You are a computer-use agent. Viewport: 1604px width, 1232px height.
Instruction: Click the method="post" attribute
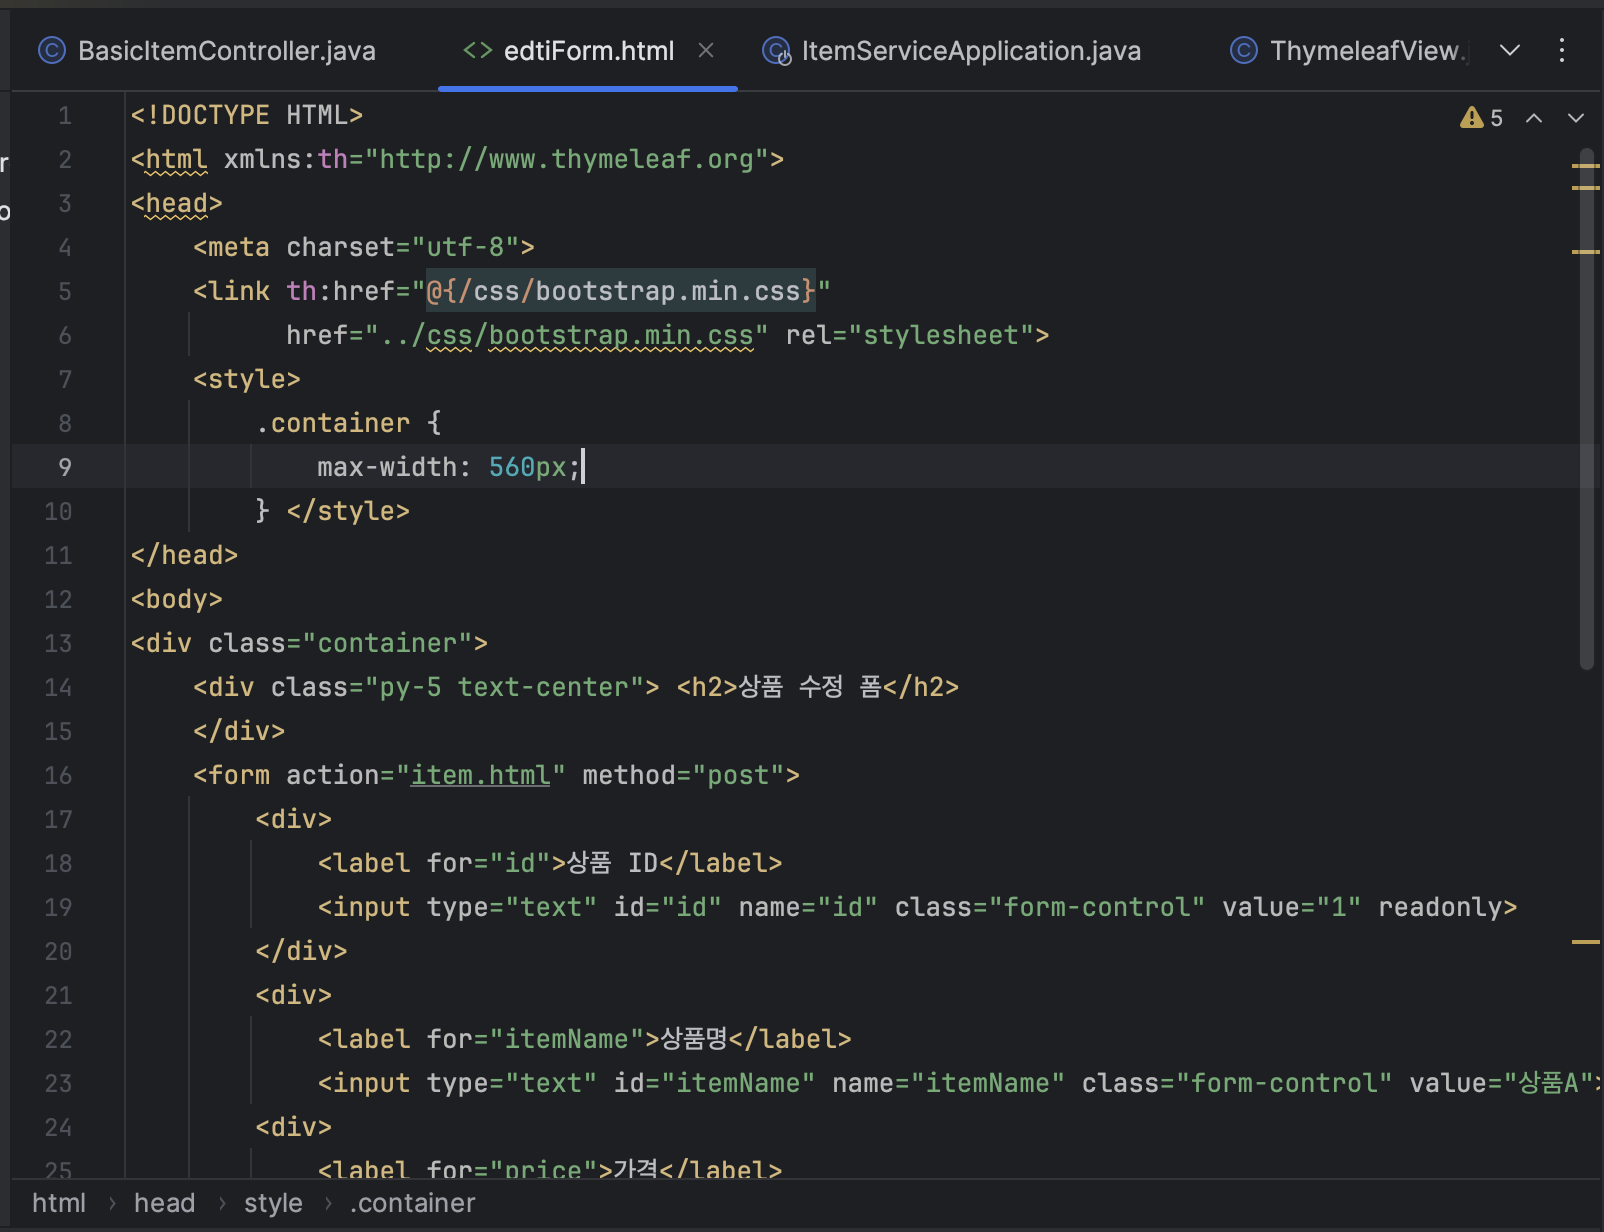point(683,775)
